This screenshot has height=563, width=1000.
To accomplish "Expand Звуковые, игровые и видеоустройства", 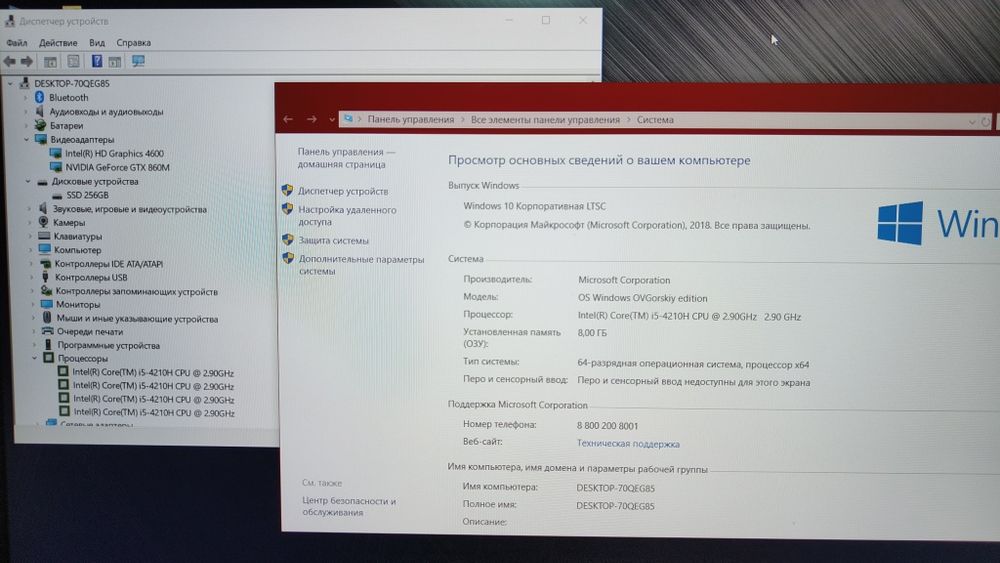I will pos(29,208).
